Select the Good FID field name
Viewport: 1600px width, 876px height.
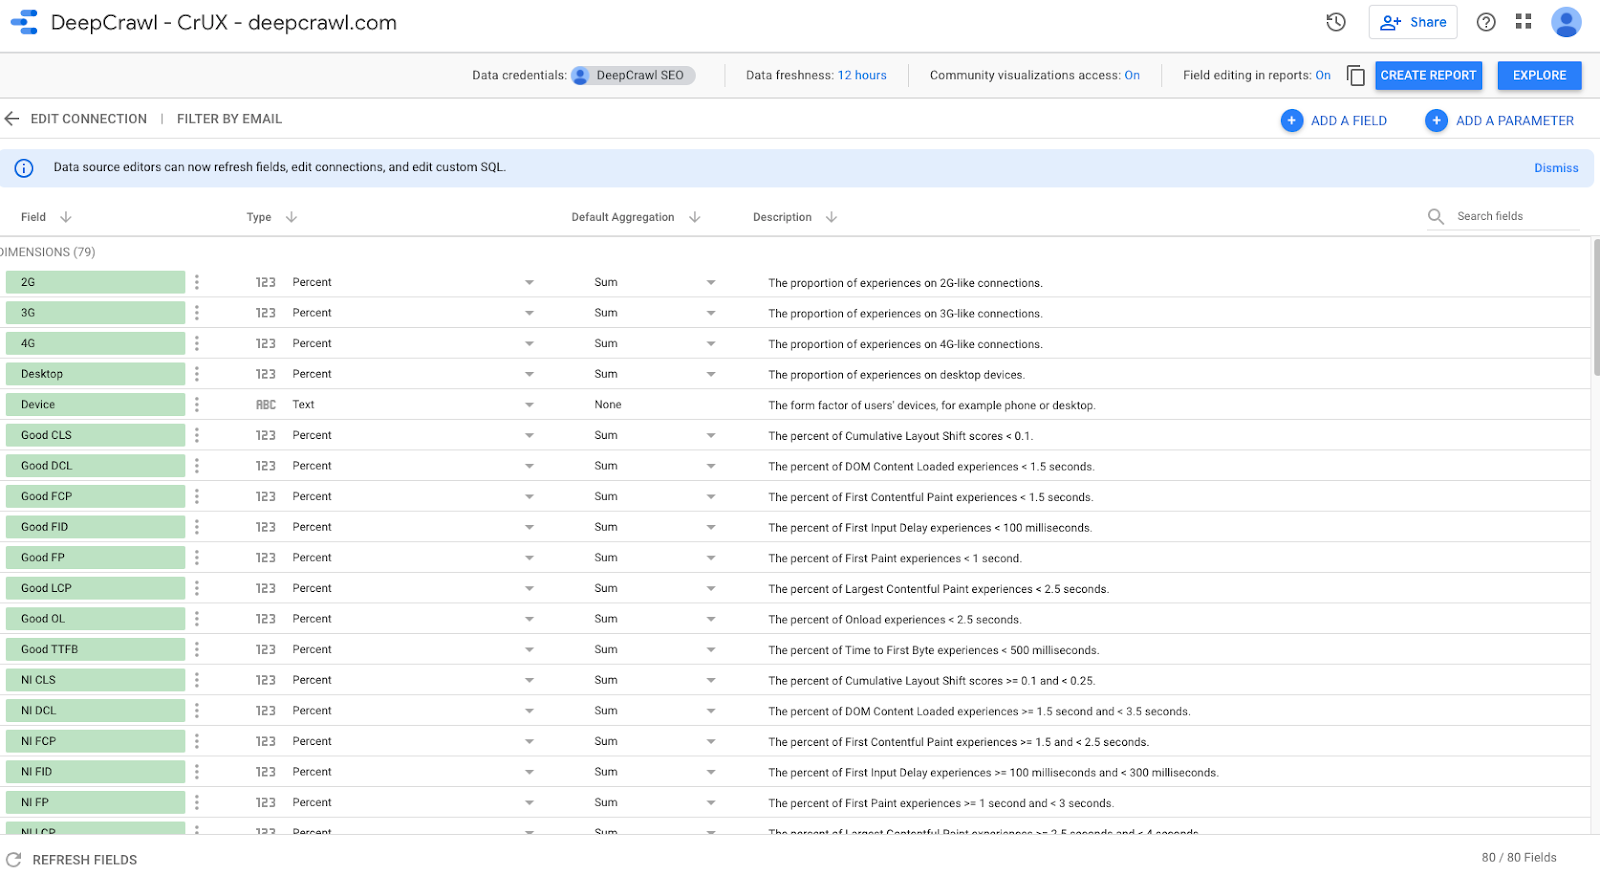[95, 527]
